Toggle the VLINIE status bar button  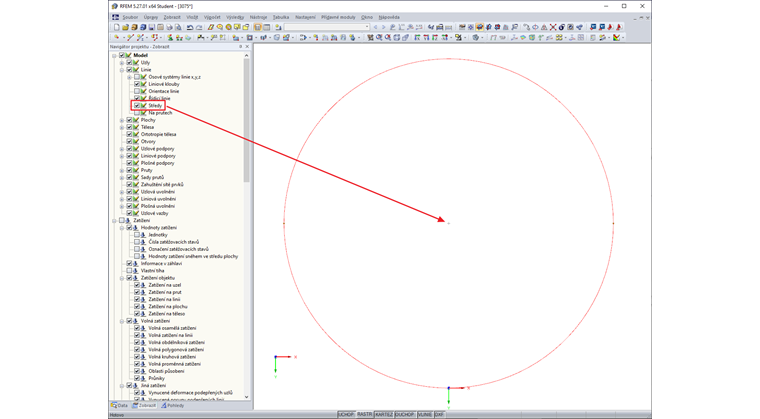(425, 415)
